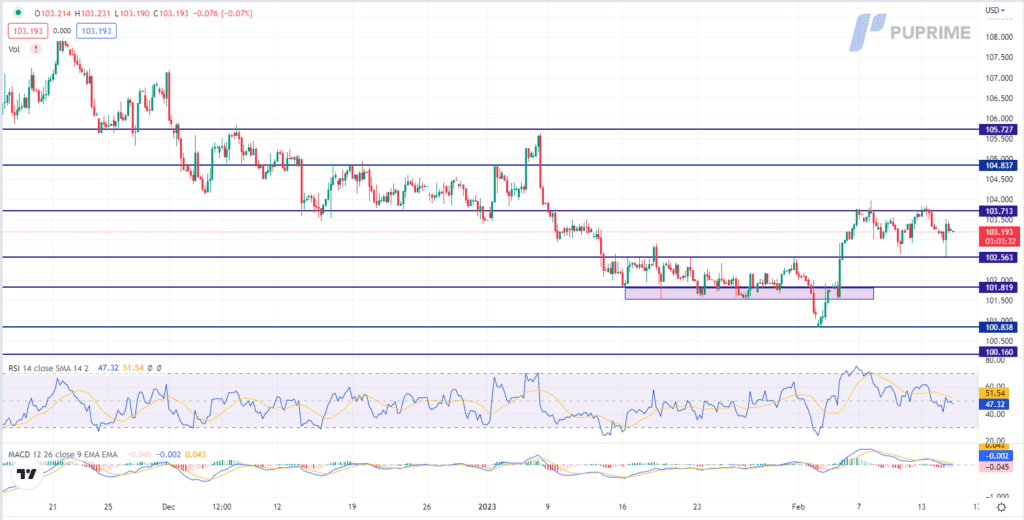Open chart settings gear icon
The image size is (1024, 520).
click(1001, 507)
